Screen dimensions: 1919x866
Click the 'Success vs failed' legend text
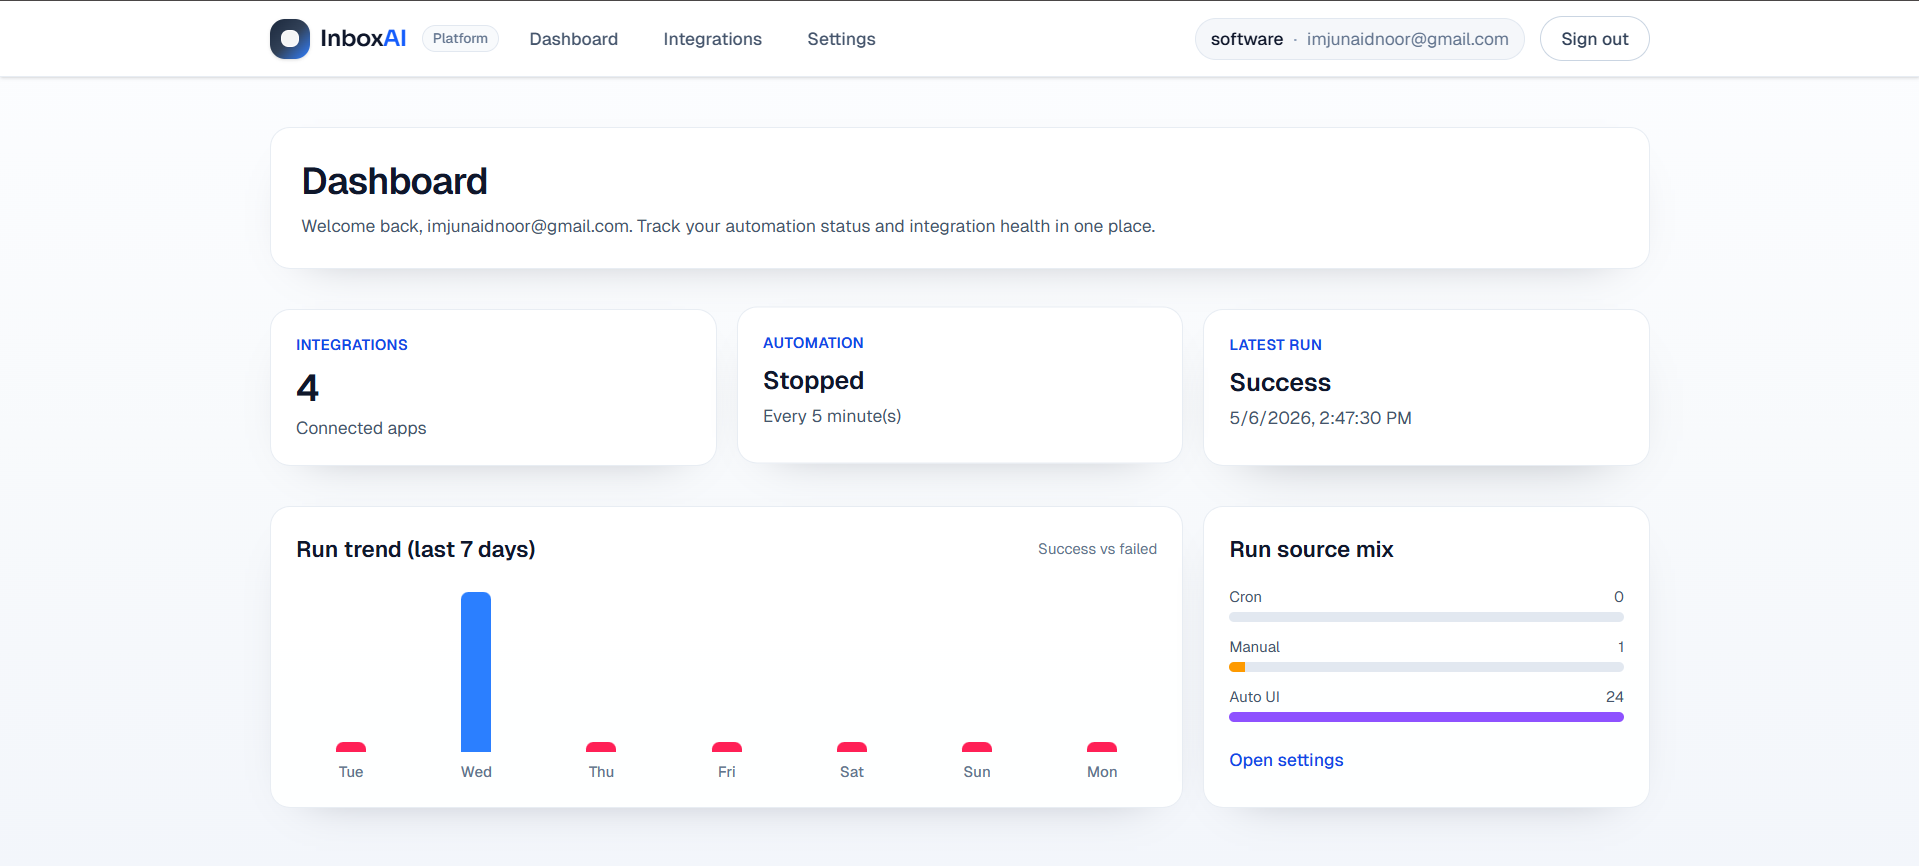click(1097, 549)
